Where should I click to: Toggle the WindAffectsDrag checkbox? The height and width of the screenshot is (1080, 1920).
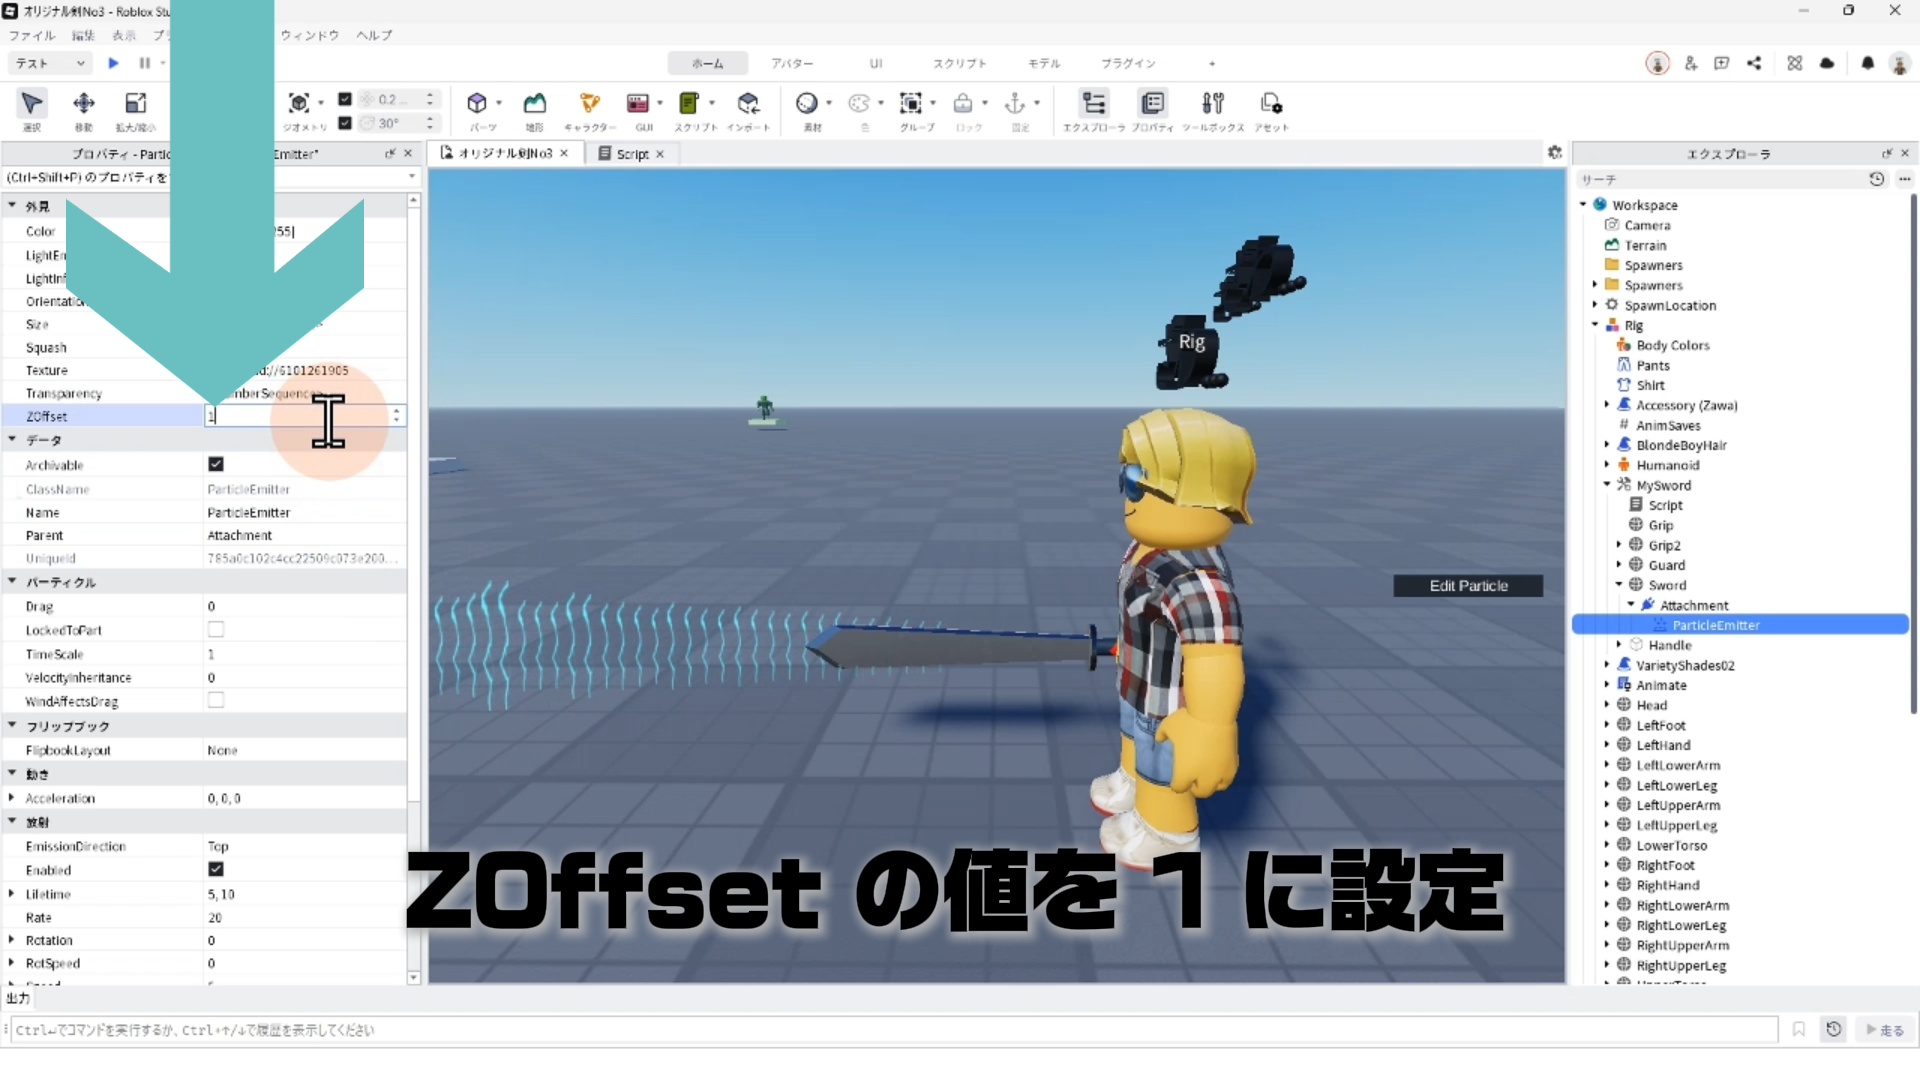(216, 701)
